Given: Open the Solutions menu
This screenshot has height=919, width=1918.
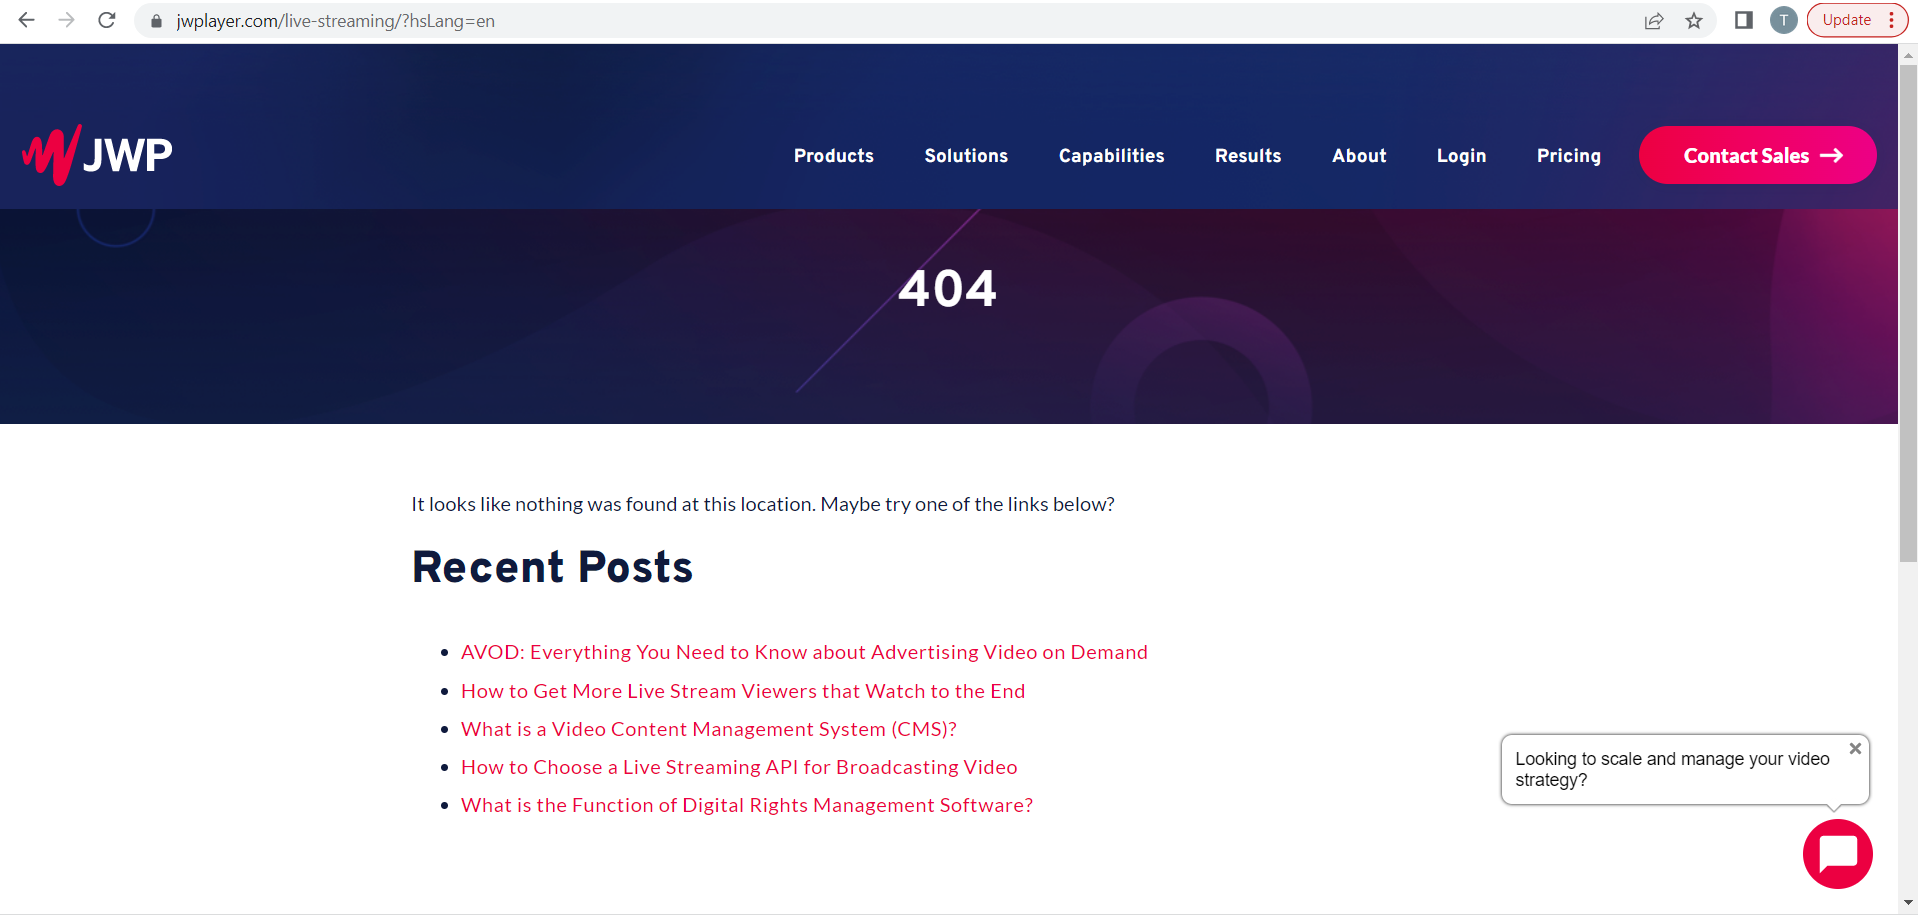Looking at the screenshot, I should pos(966,156).
